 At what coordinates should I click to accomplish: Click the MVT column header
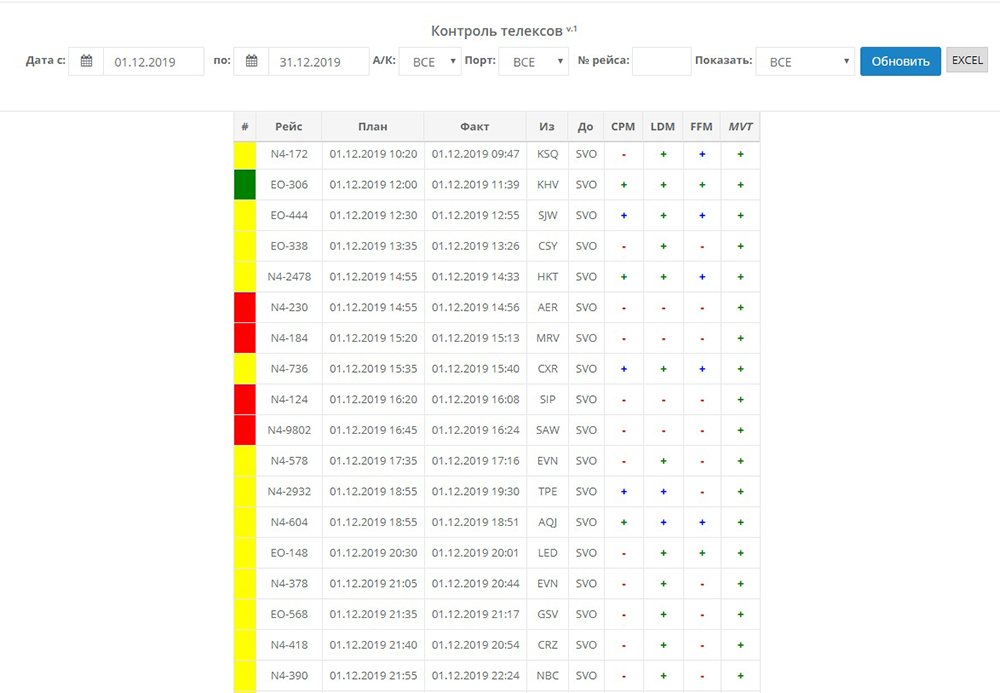click(x=740, y=126)
